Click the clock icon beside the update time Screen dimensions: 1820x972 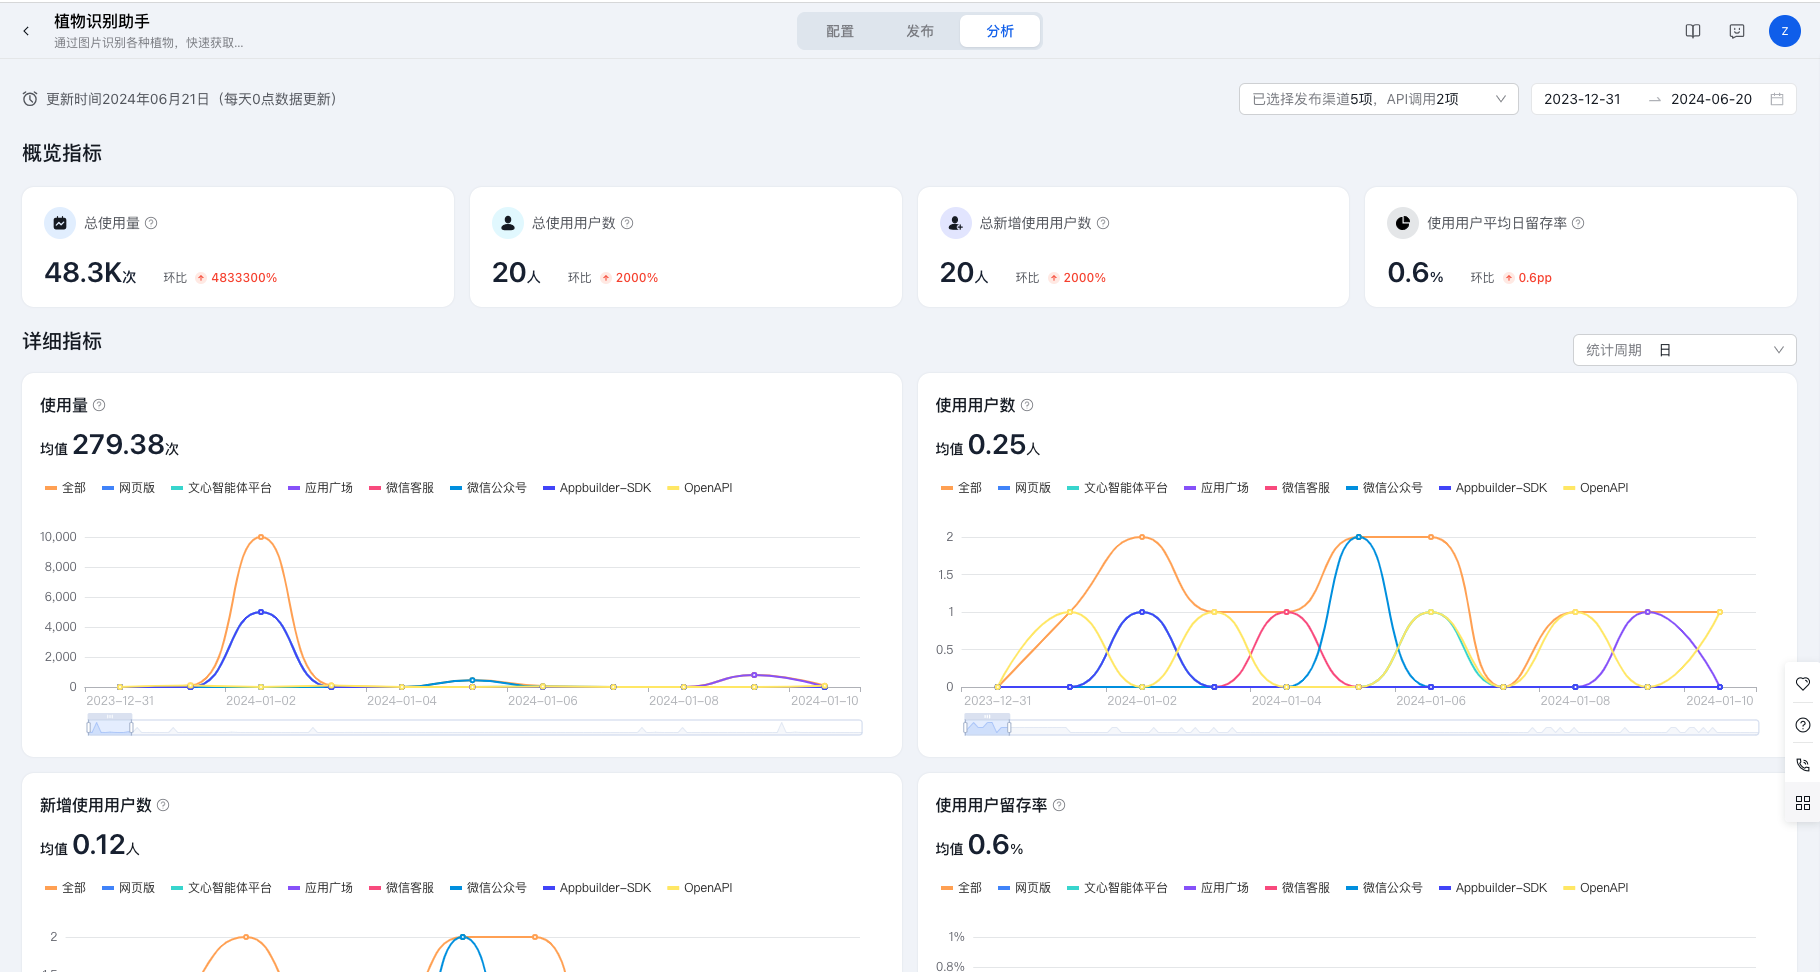coord(30,99)
